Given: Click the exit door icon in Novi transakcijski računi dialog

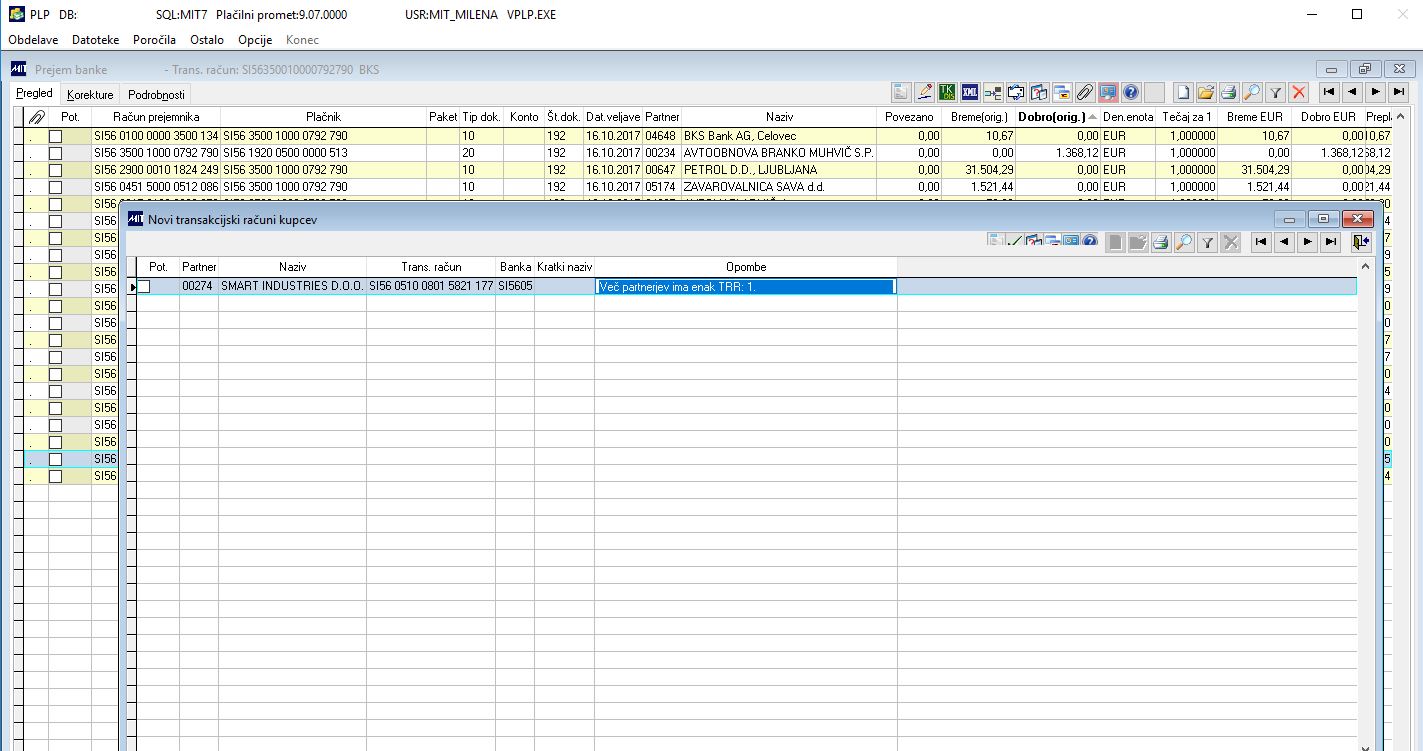Looking at the screenshot, I should [x=1360, y=242].
